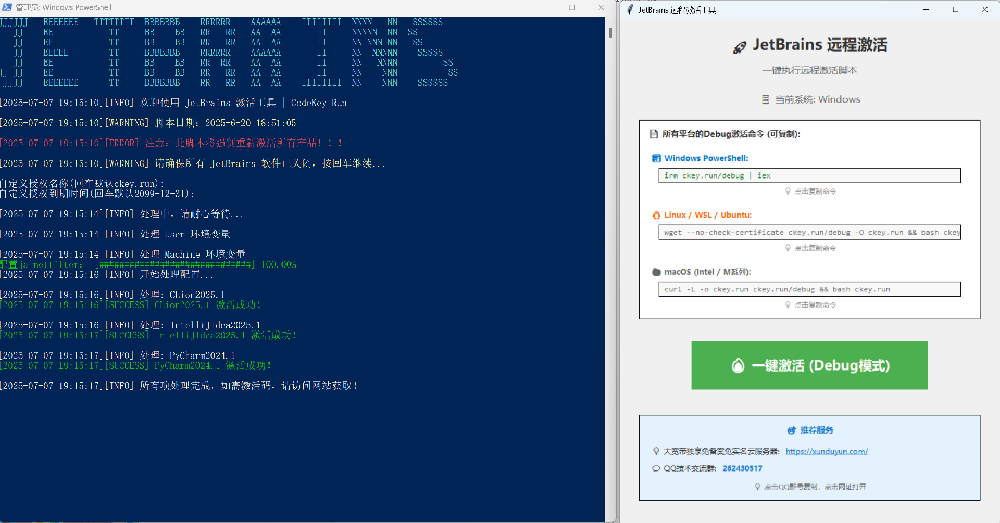Click the 推荐服务 heading text
Viewport: 1000px width, 523px height.
coord(817,431)
